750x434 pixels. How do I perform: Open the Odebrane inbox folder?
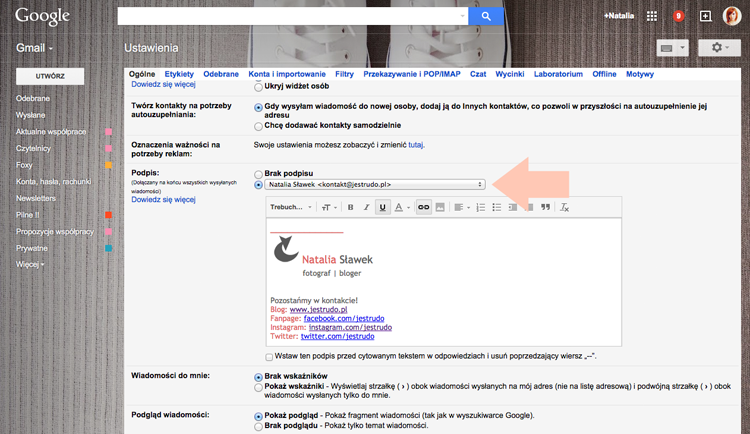[x=33, y=98]
